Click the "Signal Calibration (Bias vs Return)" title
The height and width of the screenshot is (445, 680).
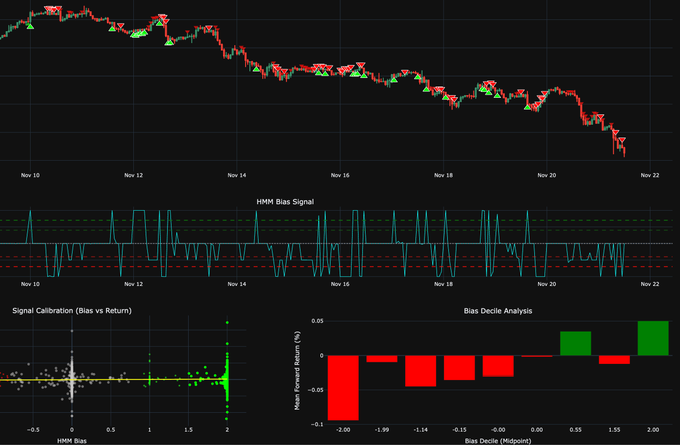(x=71, y=311)
